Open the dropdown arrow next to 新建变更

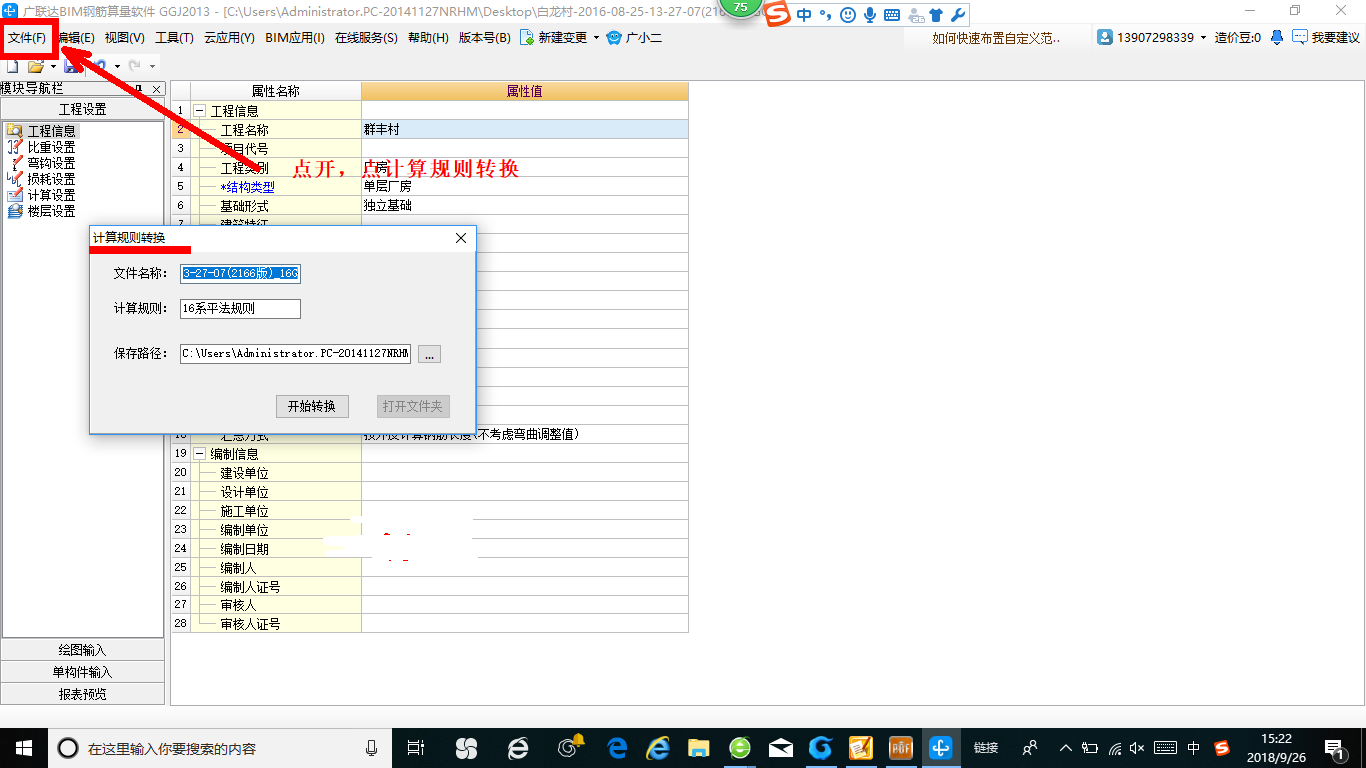click(x=596, y=38)
